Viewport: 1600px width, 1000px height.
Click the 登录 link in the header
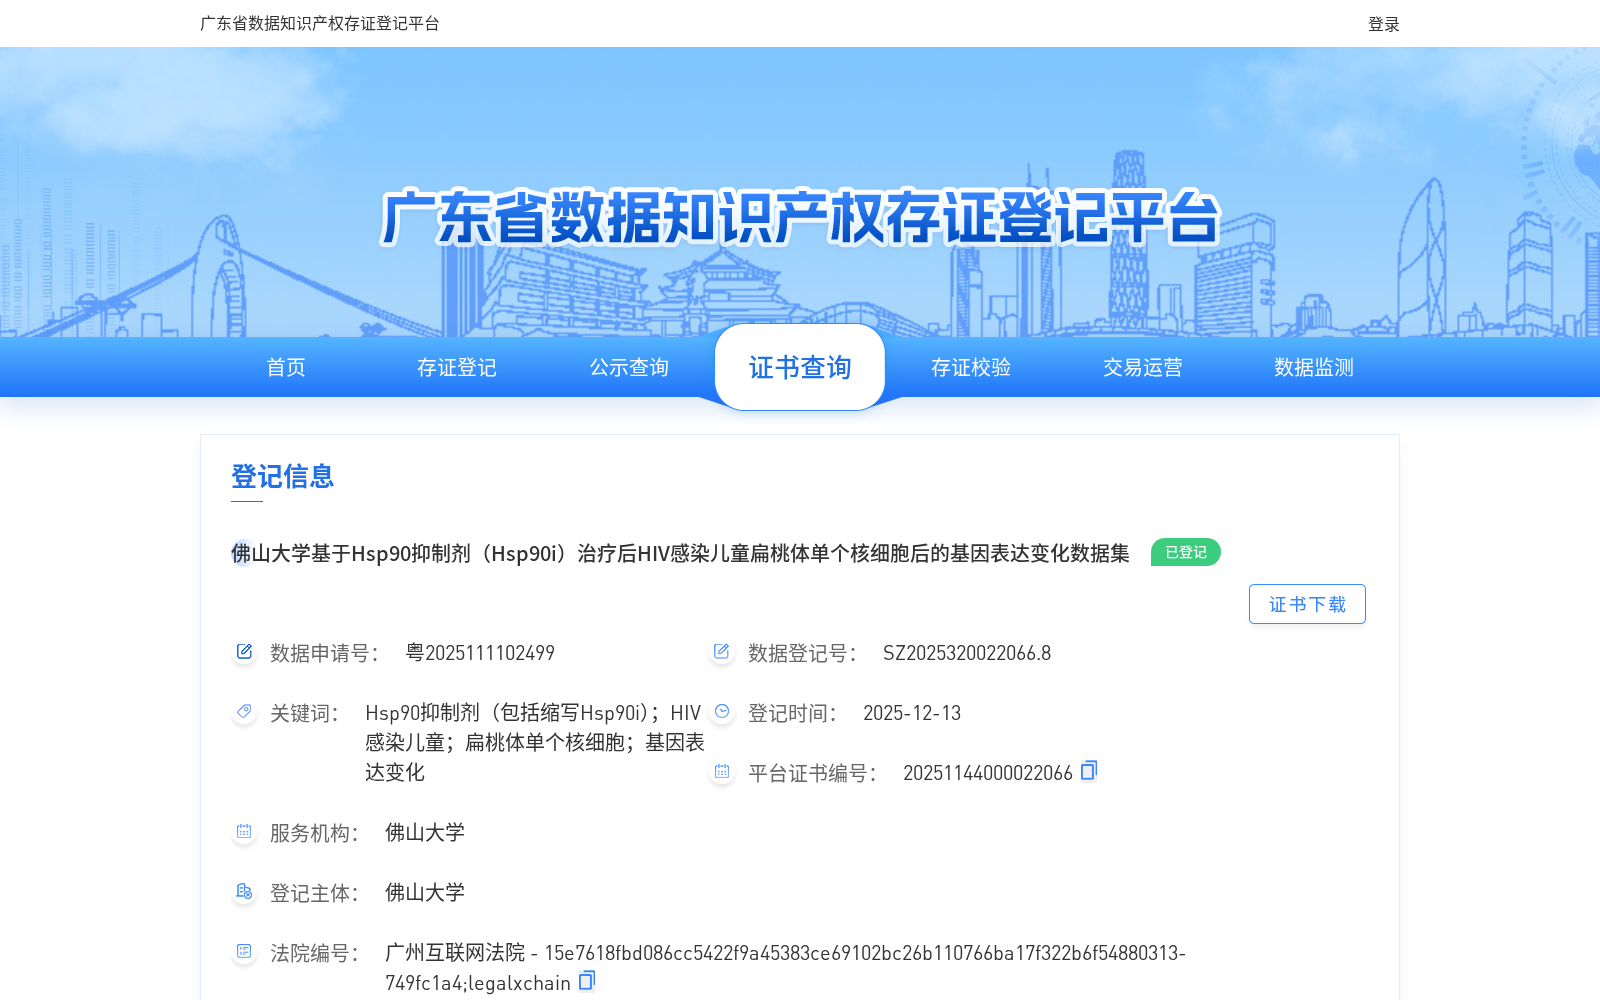1384,24
